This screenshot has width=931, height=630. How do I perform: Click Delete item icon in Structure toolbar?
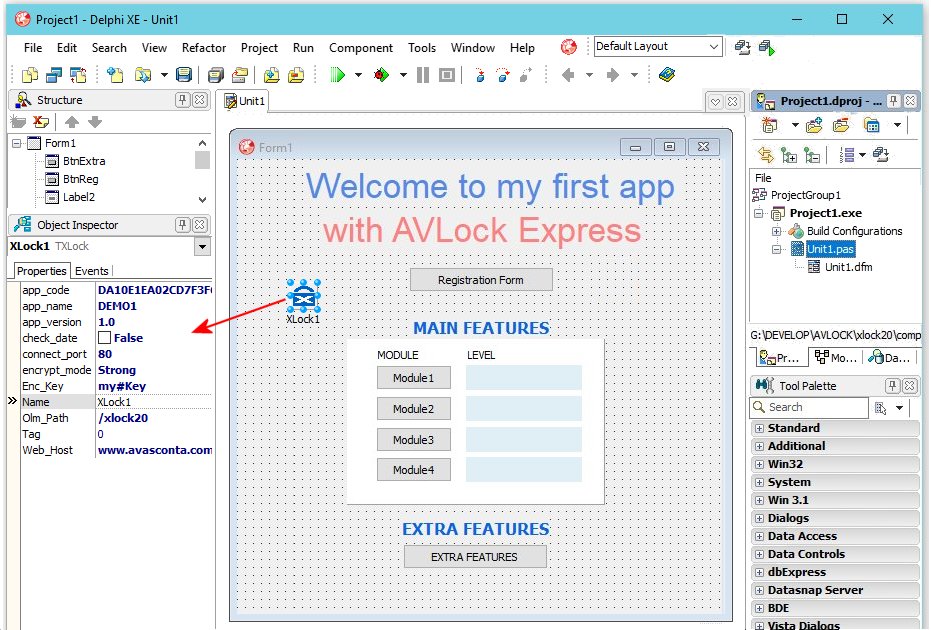point(41,122)
